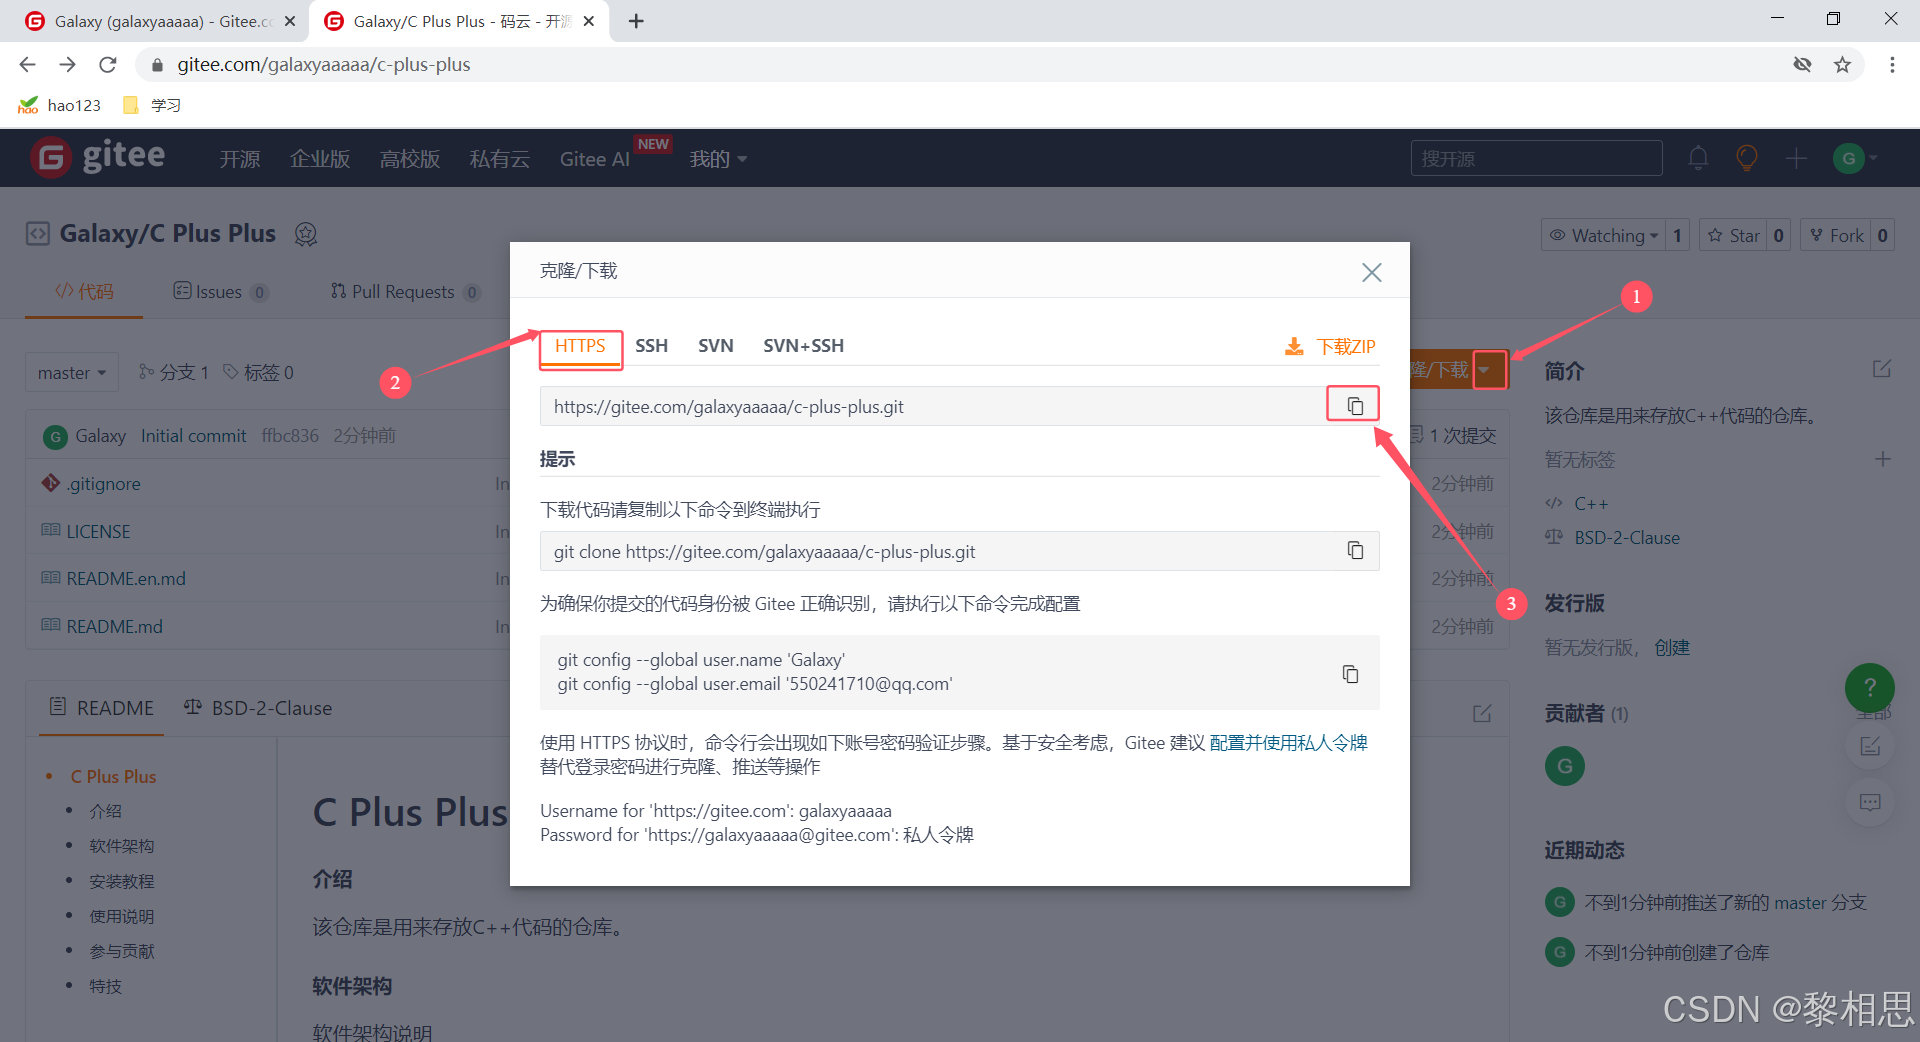Open the help question-mark button
1920x1042 pixels.
point(1870,688)
